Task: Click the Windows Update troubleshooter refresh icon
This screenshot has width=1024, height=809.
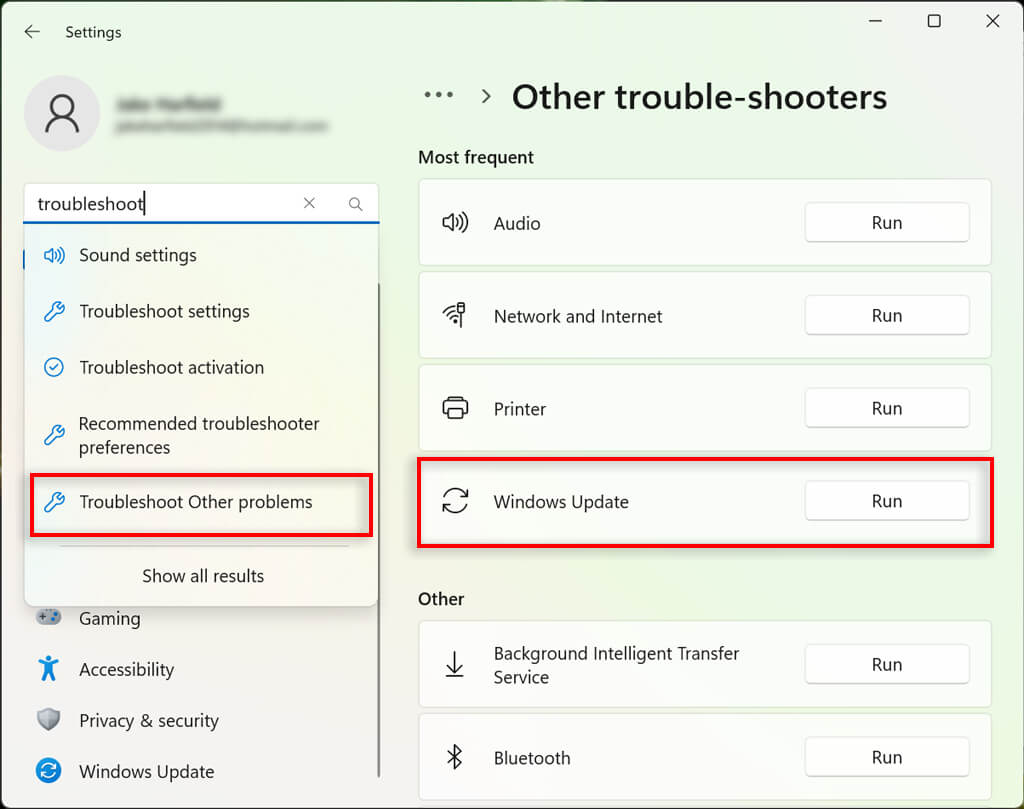Action: pos(455,501)
